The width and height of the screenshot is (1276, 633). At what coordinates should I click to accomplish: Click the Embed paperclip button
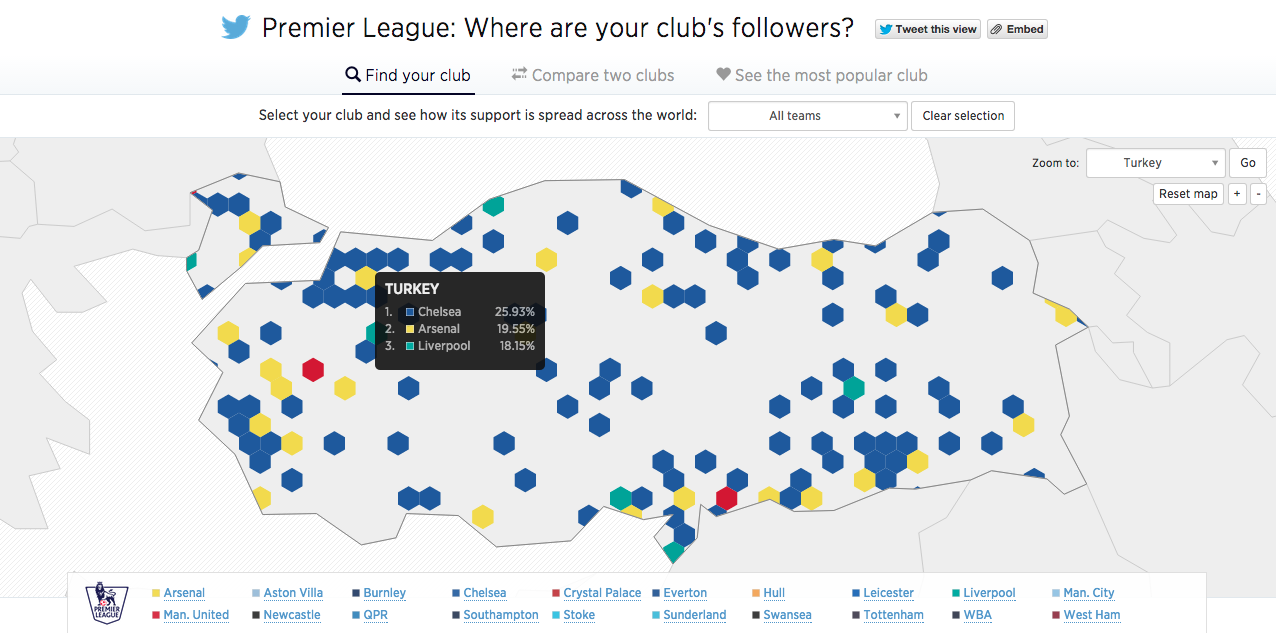[x=1017, y=29]
